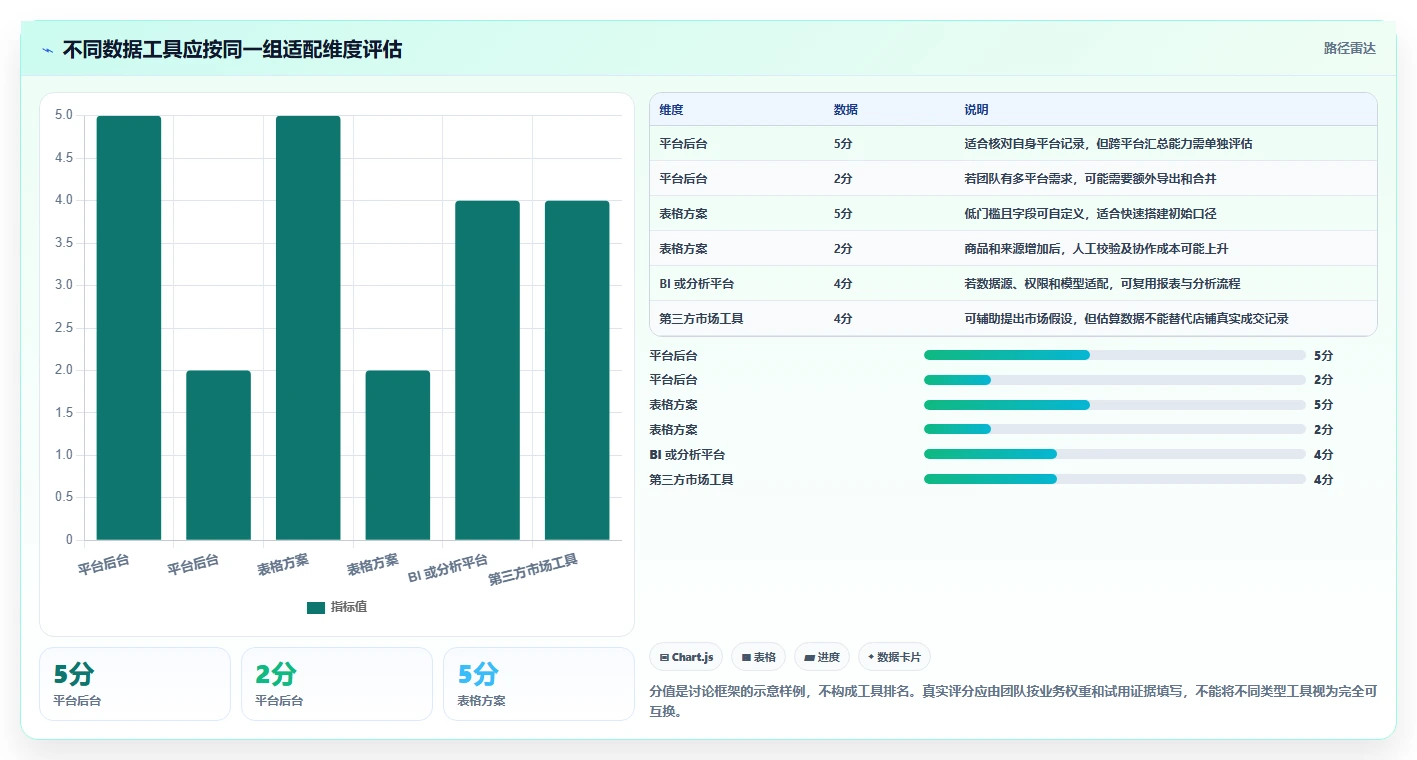Viewport: 1417px width, 760px height.
Task: Click the 平台后台 progress bar labeled 2分
Action: (x=1115, y=380)
